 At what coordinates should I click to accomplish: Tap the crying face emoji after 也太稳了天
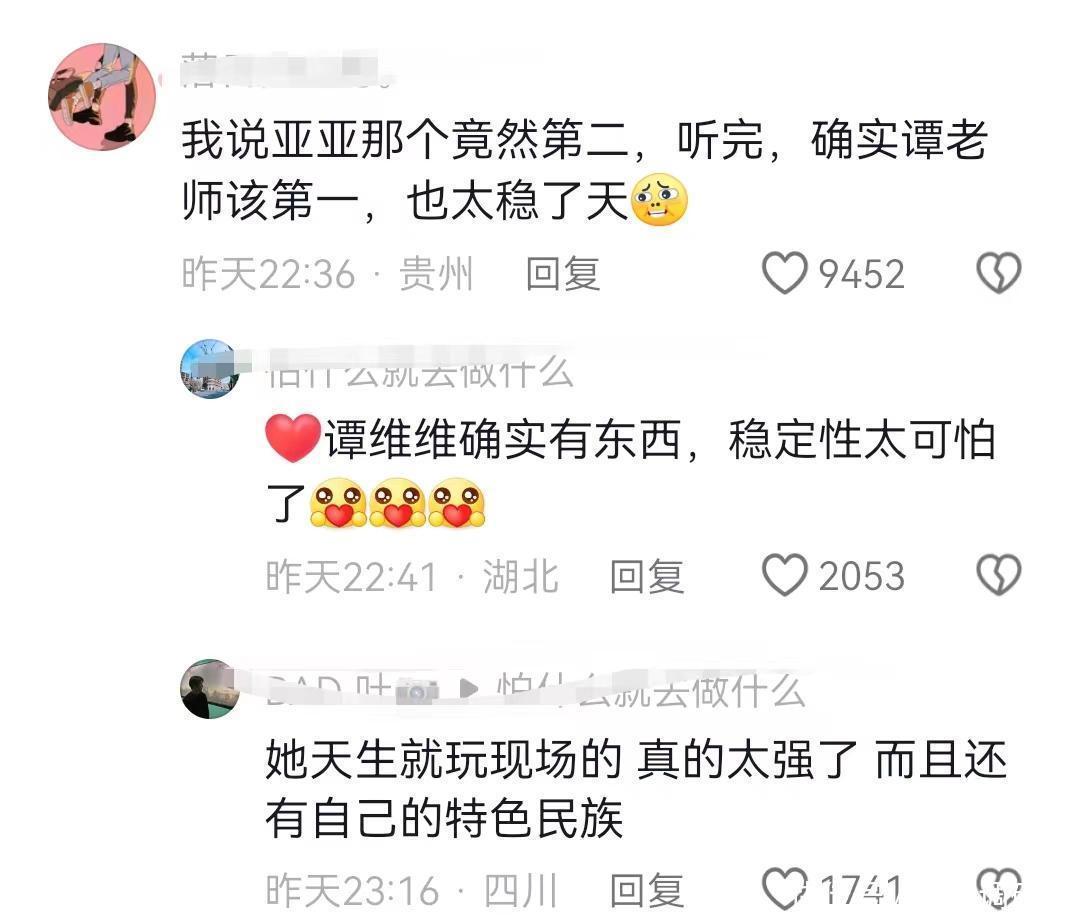(x=659, y=200)
